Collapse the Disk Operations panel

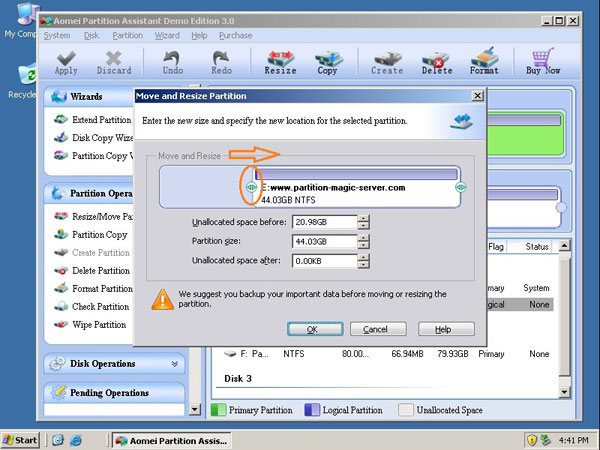[177, 364]
